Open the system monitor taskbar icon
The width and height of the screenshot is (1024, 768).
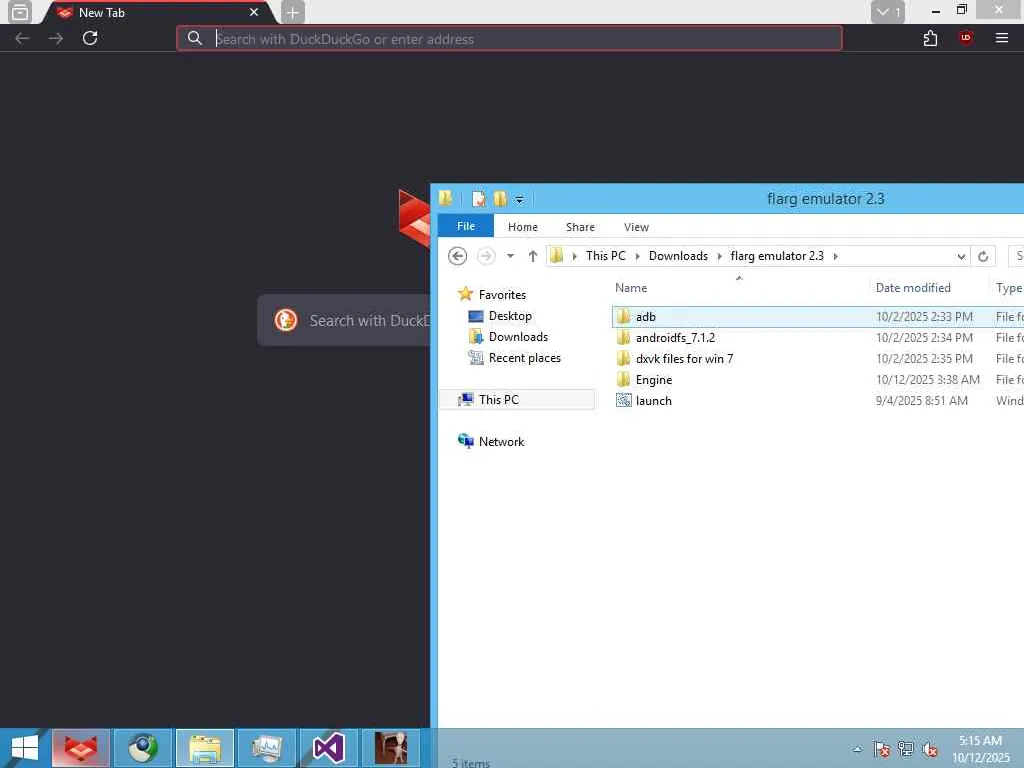(266, 748)
